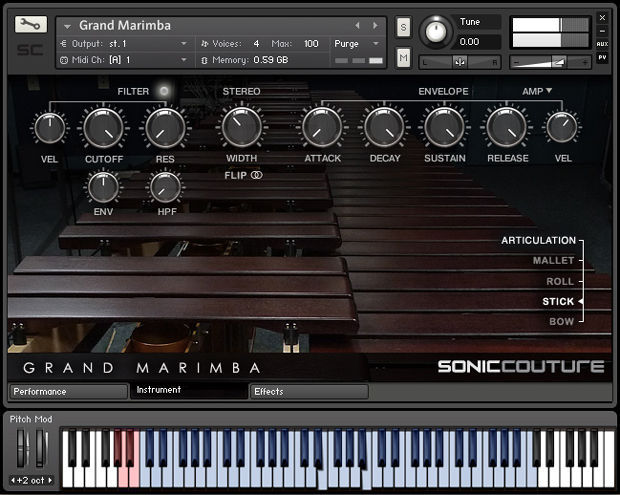Toggle the Mute M button

403,58
